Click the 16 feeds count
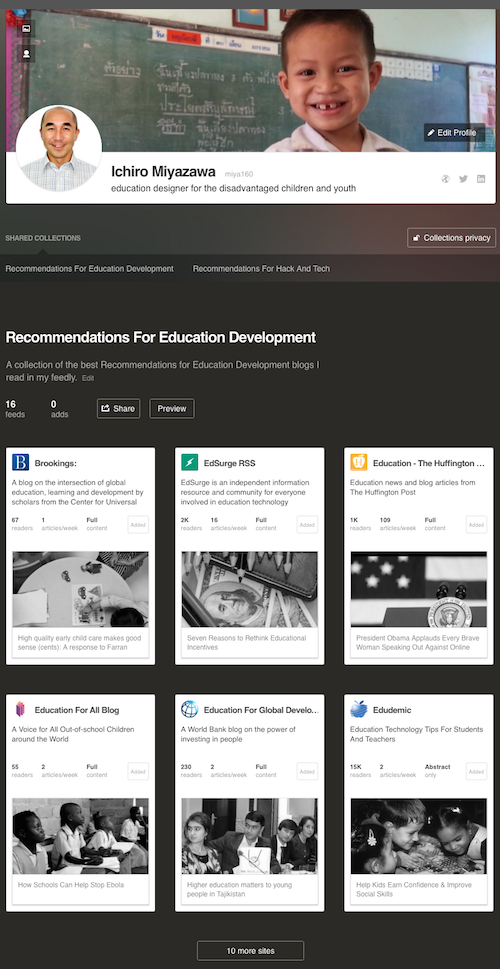The width and height of the screenshot is (500, 969). click(15, 409)
